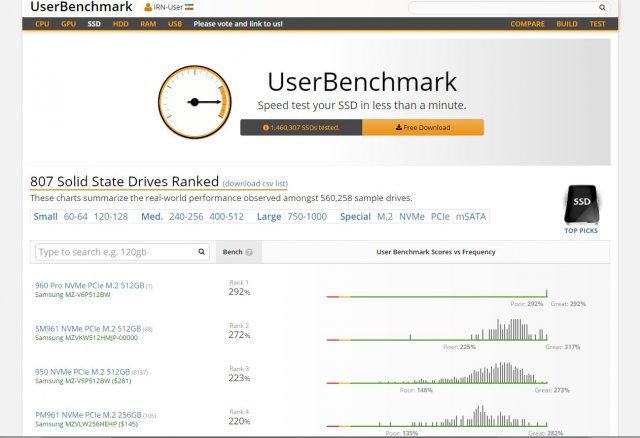Image resolution: width=640 pixels, height=438 pixels.
Task: Click the Bench help question mark icon
Action: pyautogui.click(x=248, y=252)
